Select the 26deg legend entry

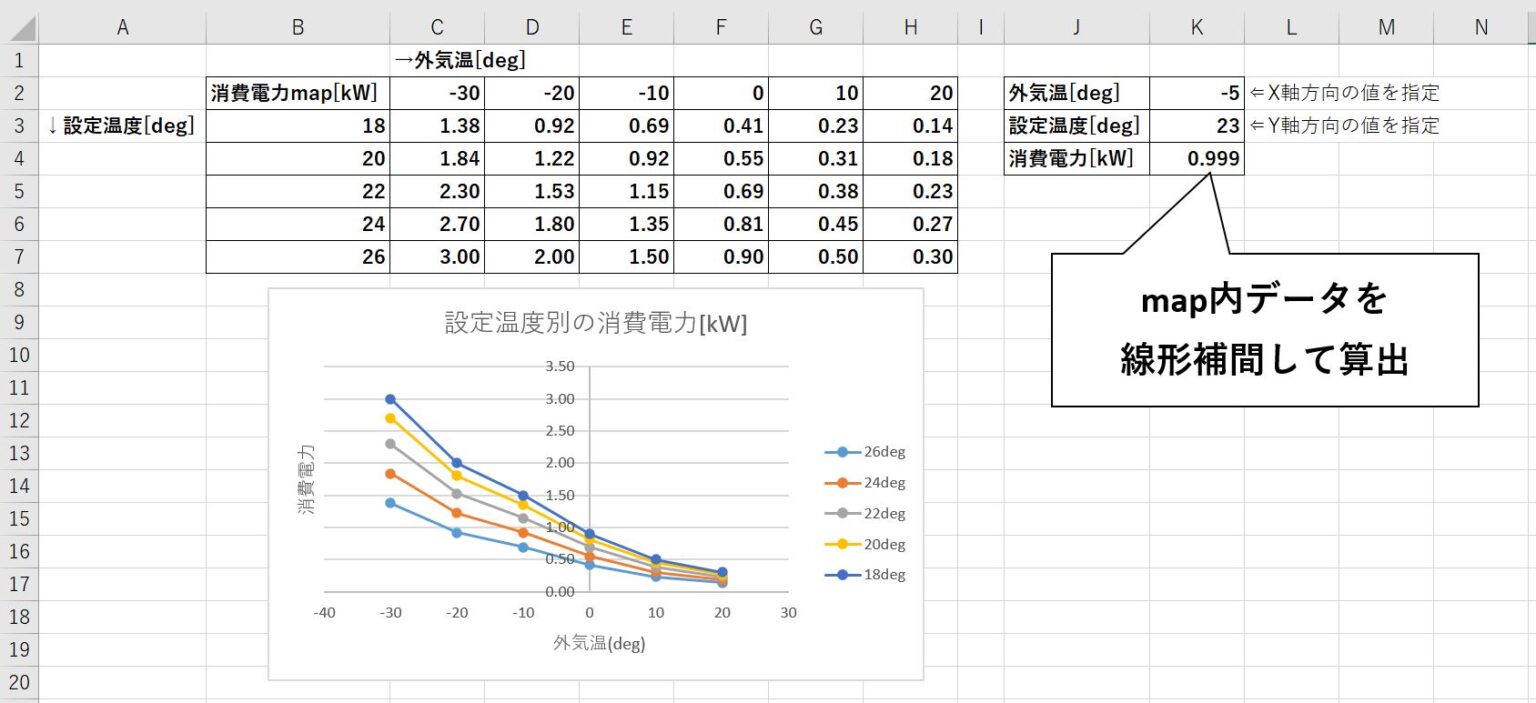865,452
